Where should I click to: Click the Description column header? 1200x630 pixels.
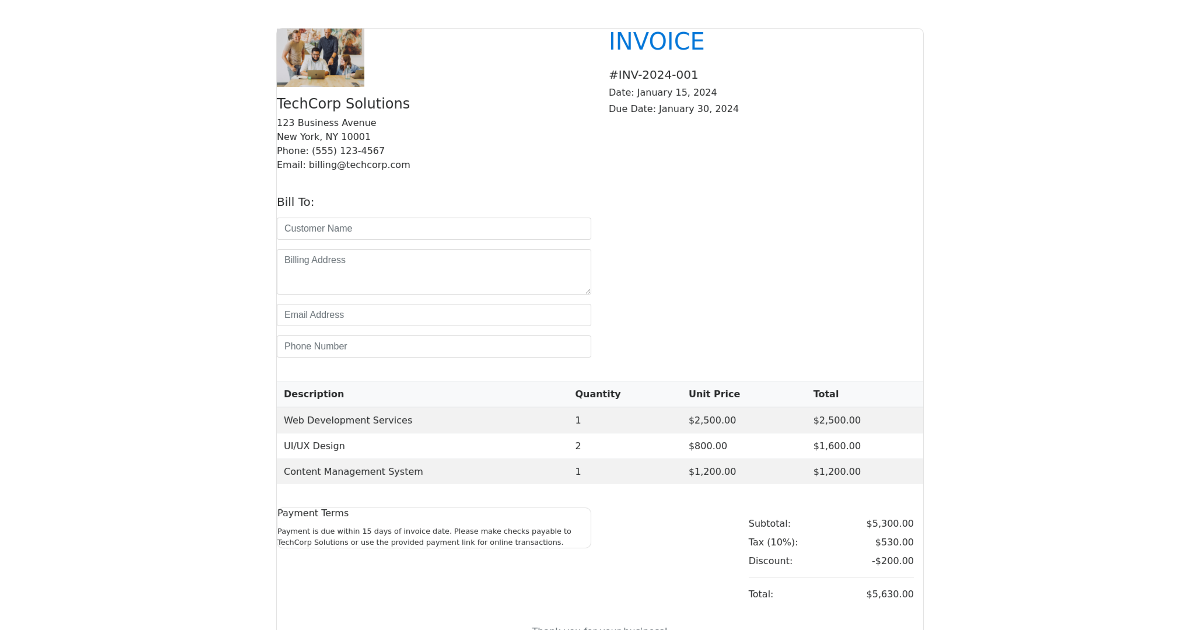click(313, 394)
